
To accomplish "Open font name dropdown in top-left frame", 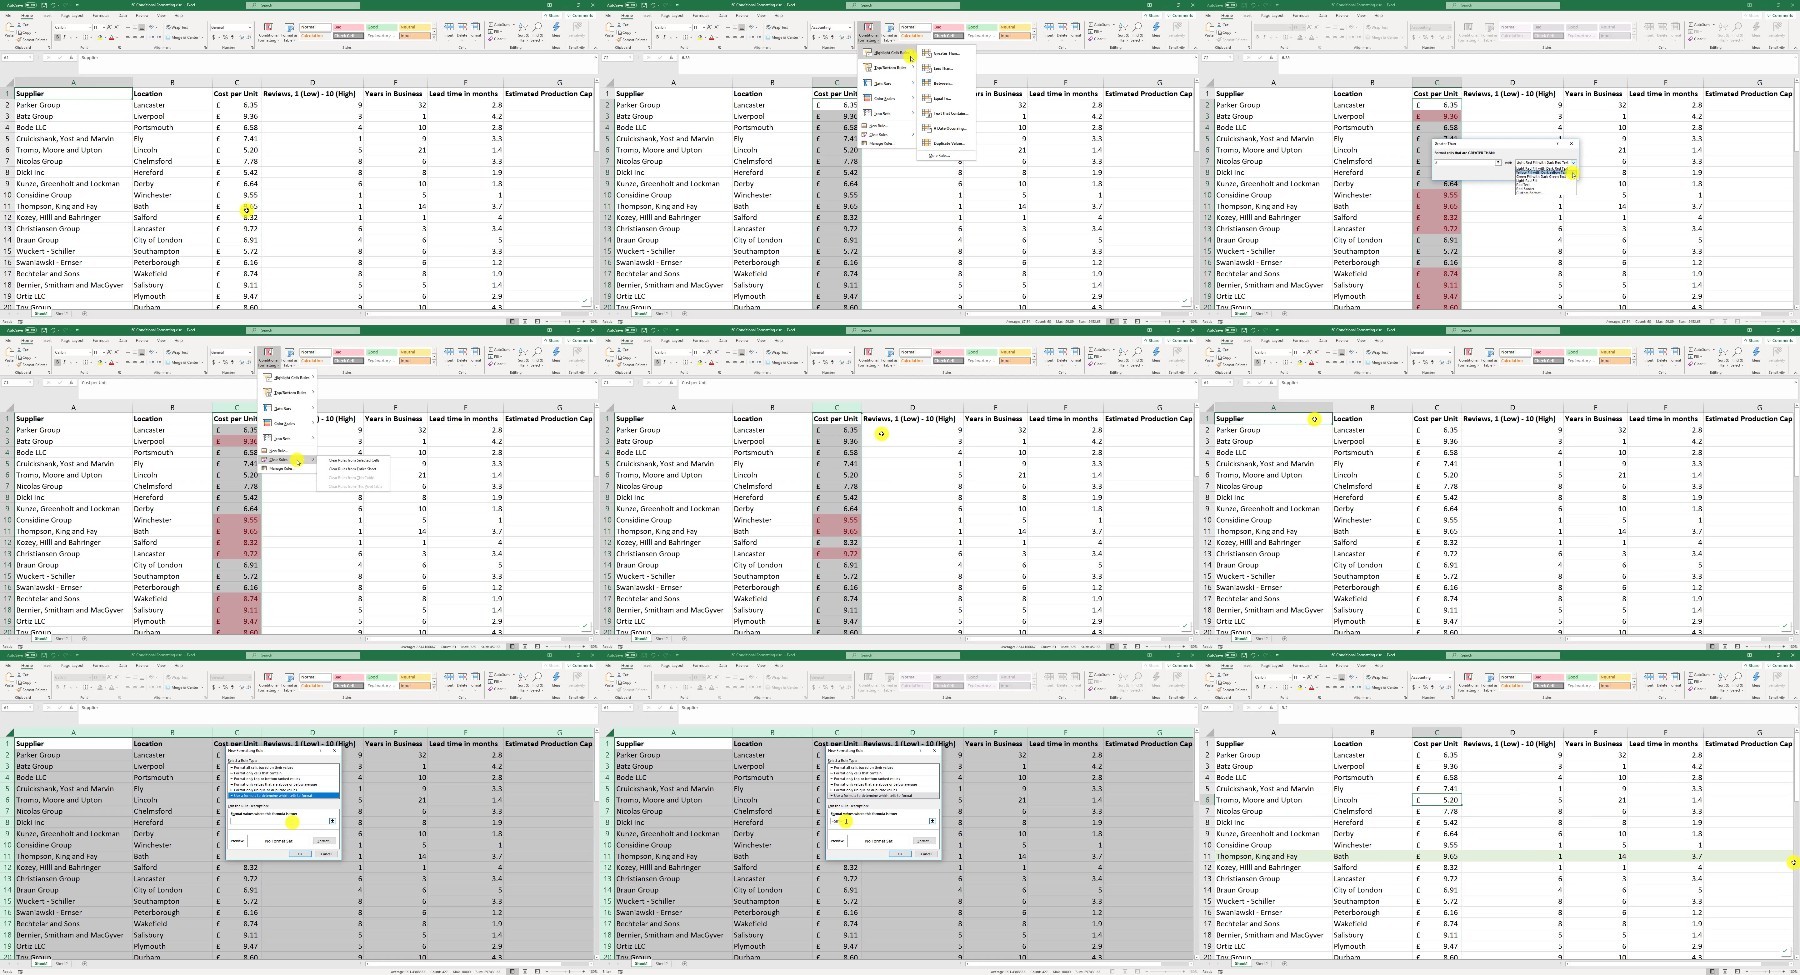I will point(90,27).
